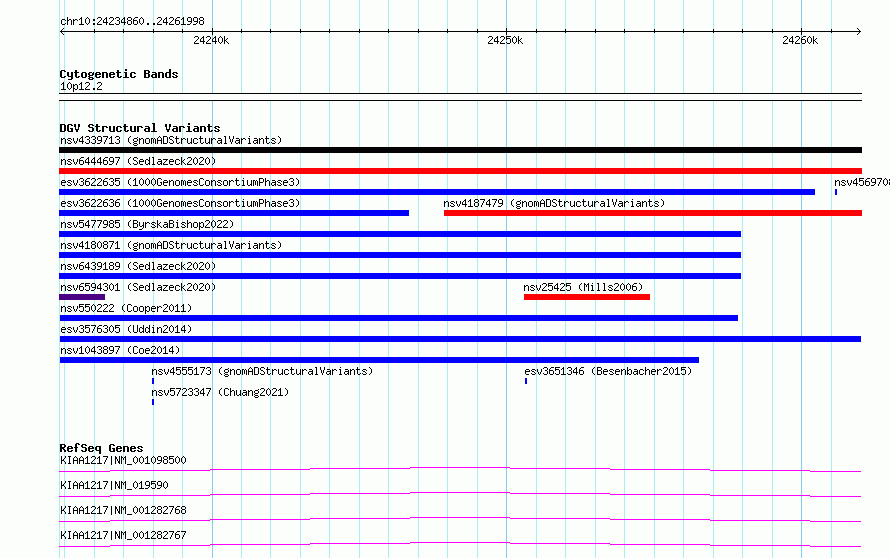Click the DGV Structural Variants track title

coord(140,128)
